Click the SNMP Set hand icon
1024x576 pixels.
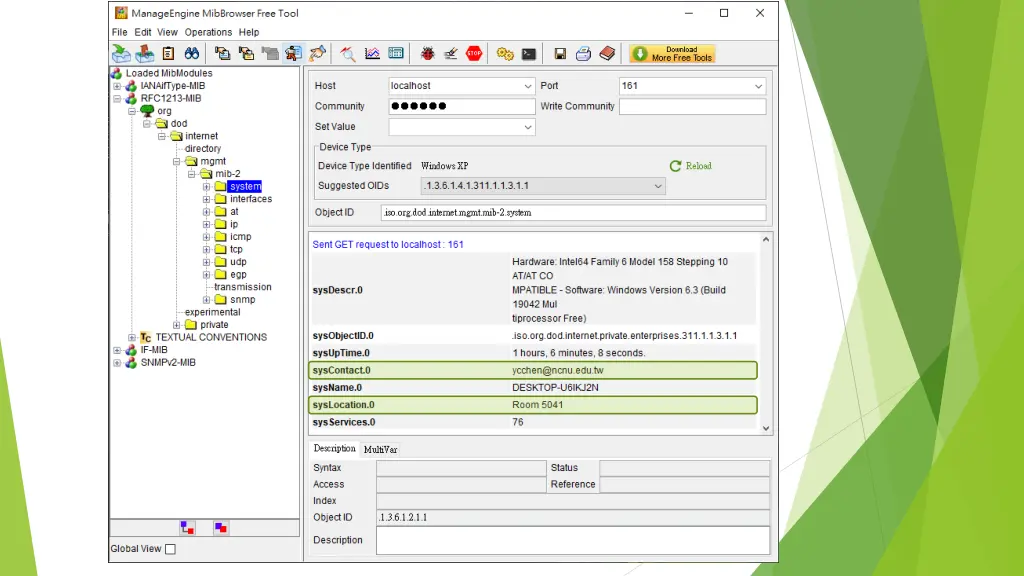tap(317, 54)
